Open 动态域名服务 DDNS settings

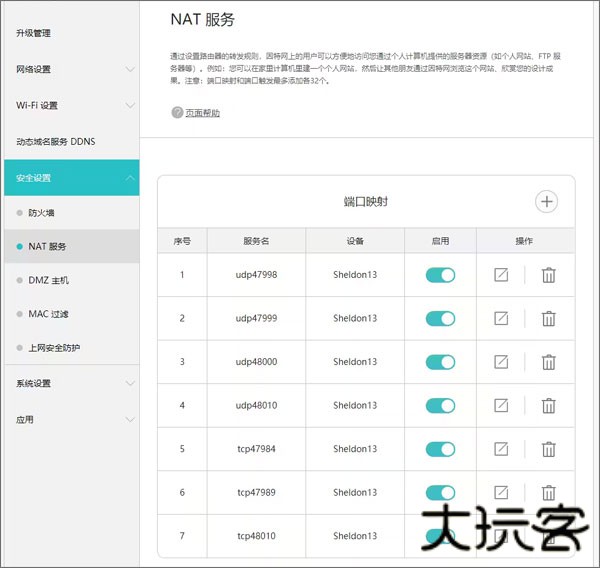56,142
